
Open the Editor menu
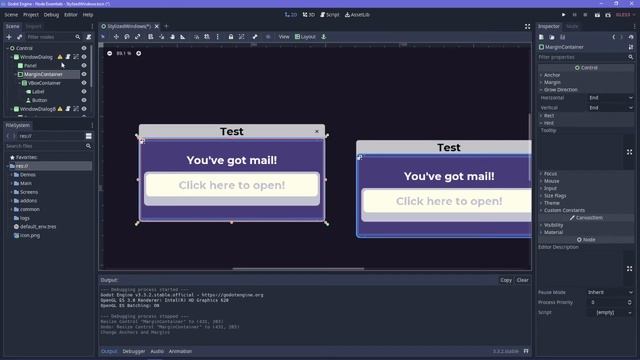click(70, 15)
